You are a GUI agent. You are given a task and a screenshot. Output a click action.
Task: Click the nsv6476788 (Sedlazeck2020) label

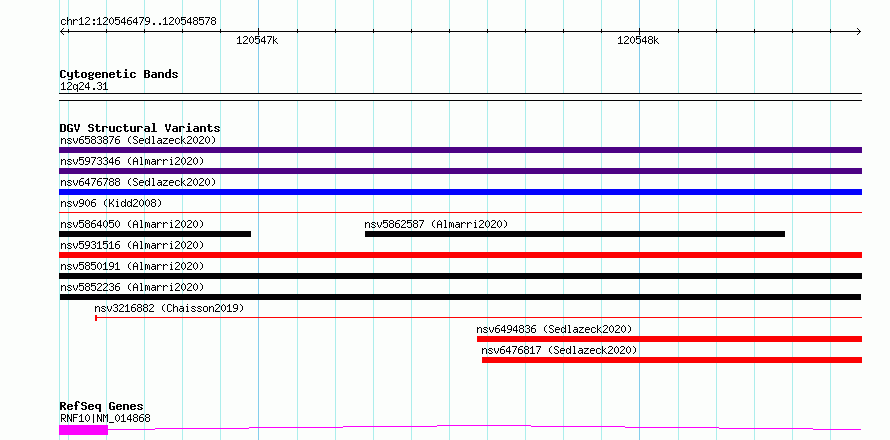pos(138,182)
